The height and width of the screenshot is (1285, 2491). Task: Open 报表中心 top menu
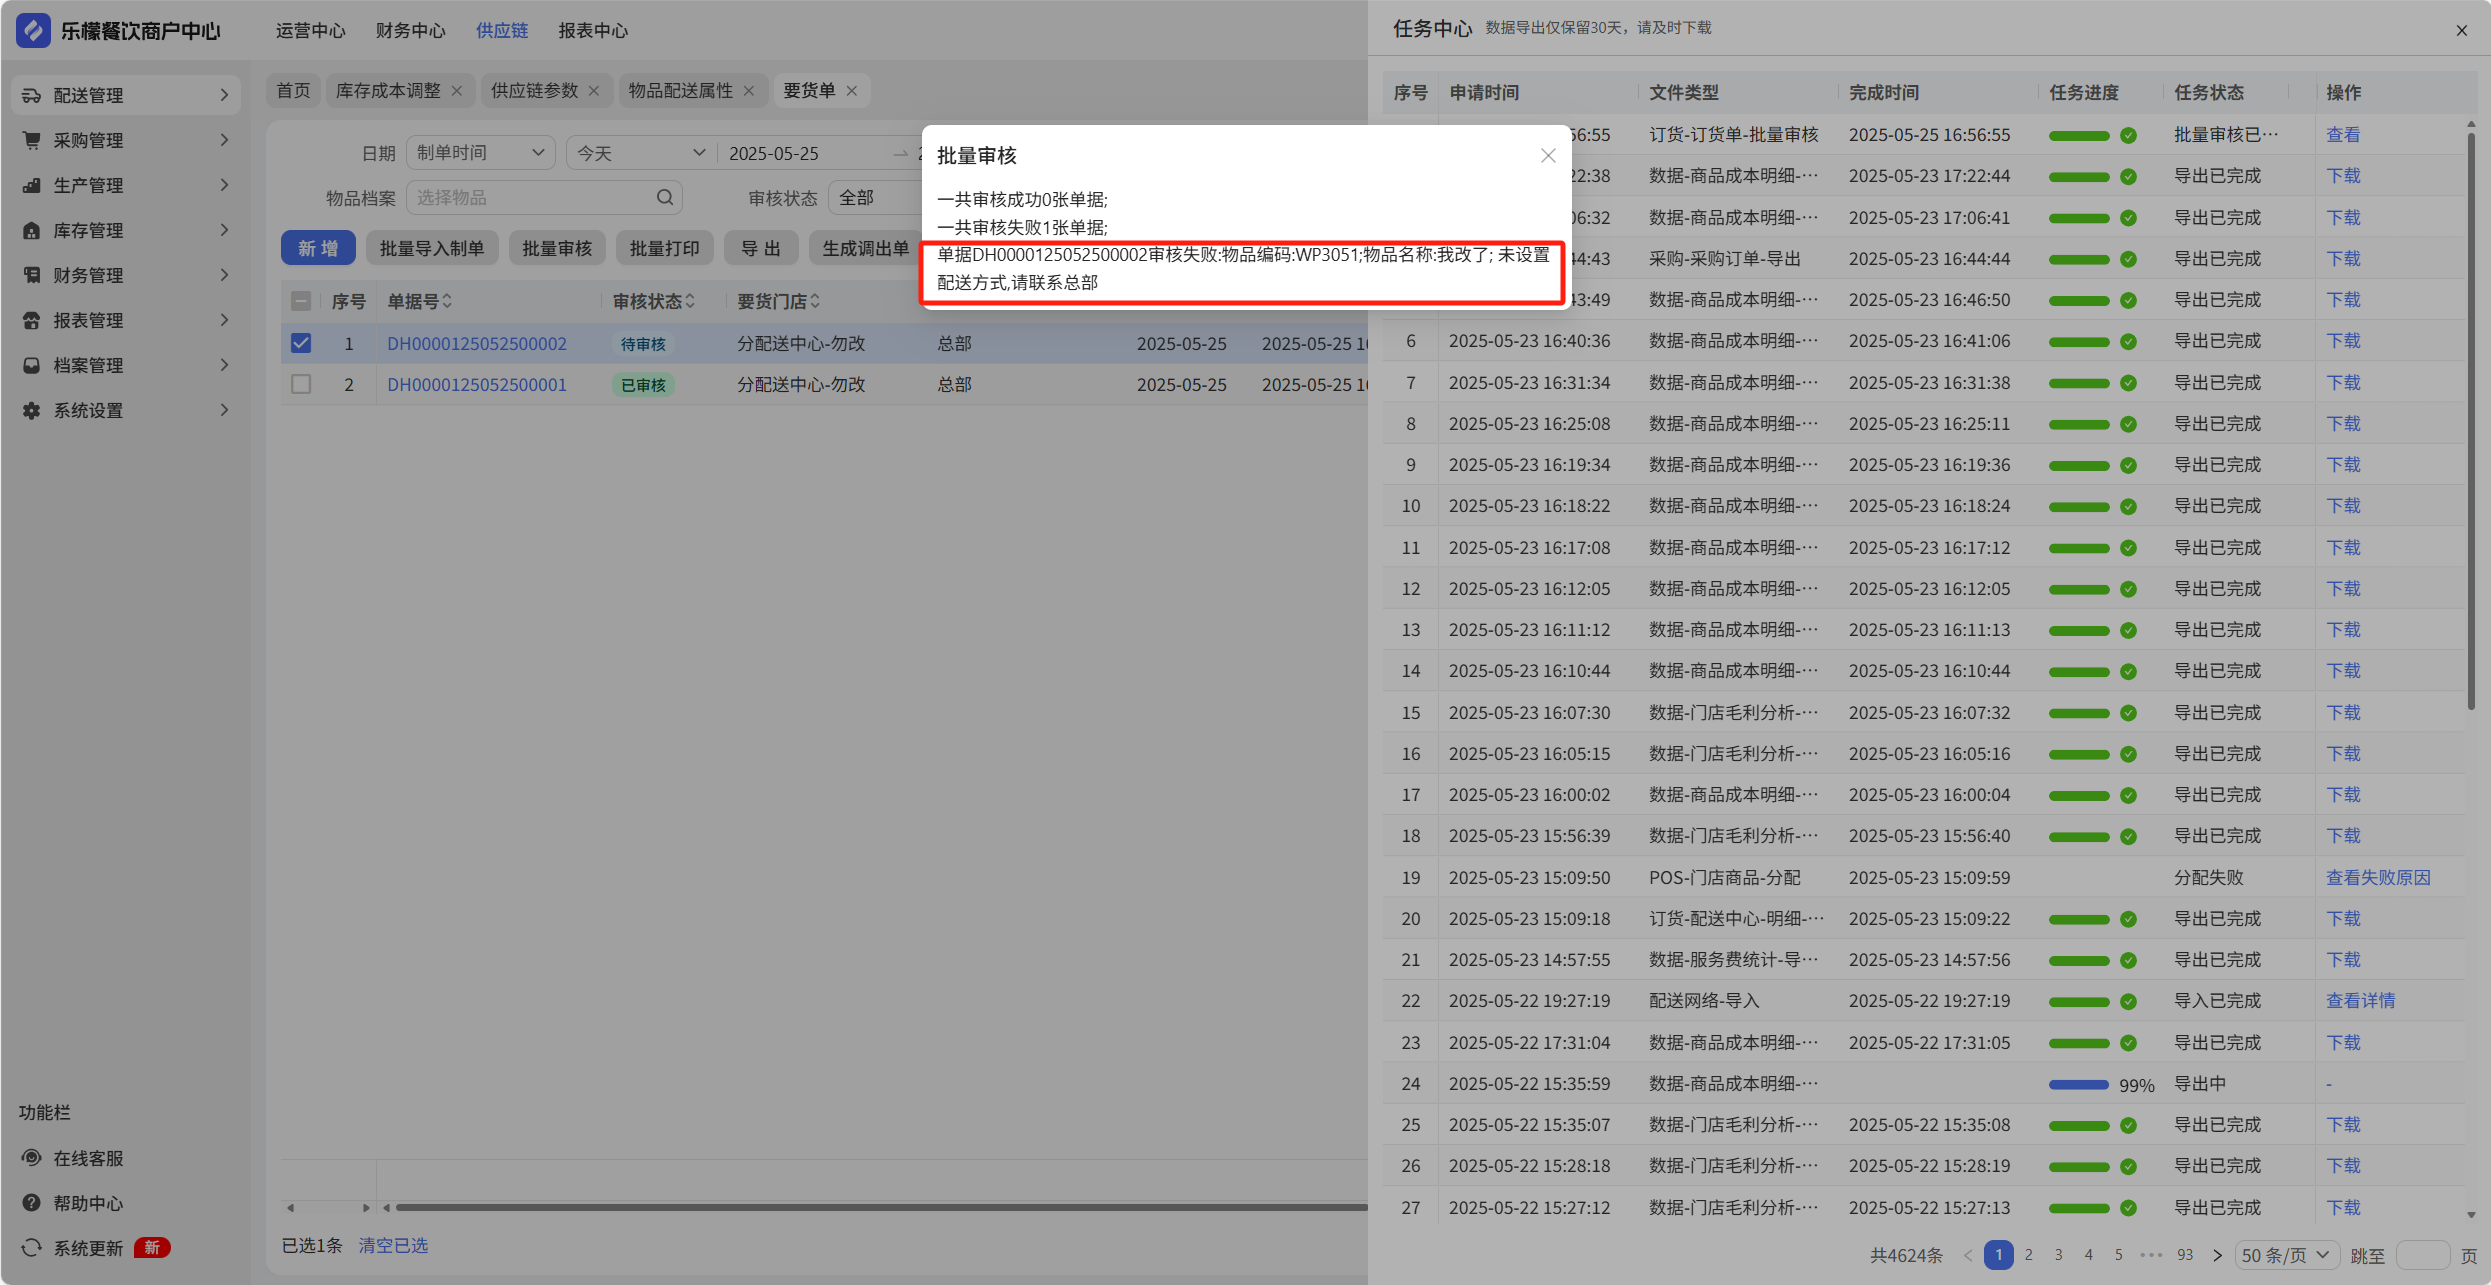(593, 30)
